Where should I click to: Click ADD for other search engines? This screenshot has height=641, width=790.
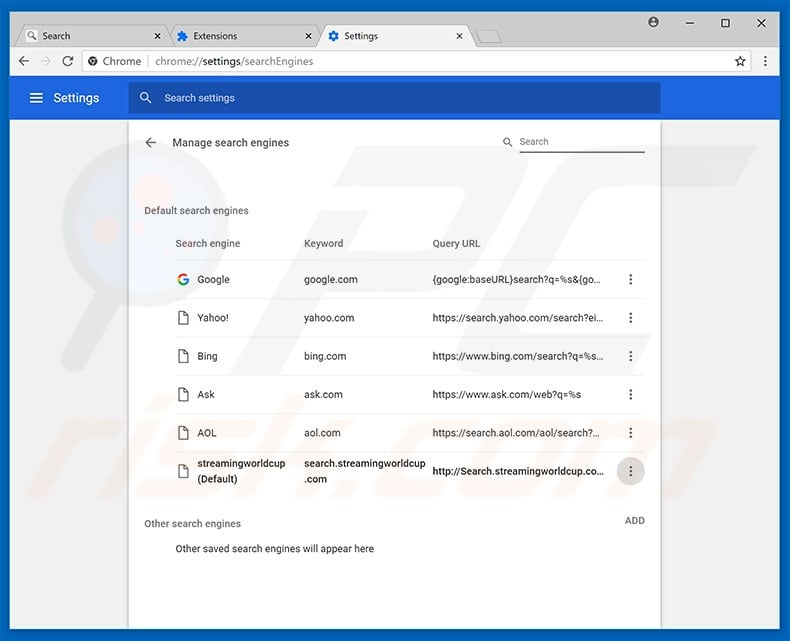click(634, 521)
